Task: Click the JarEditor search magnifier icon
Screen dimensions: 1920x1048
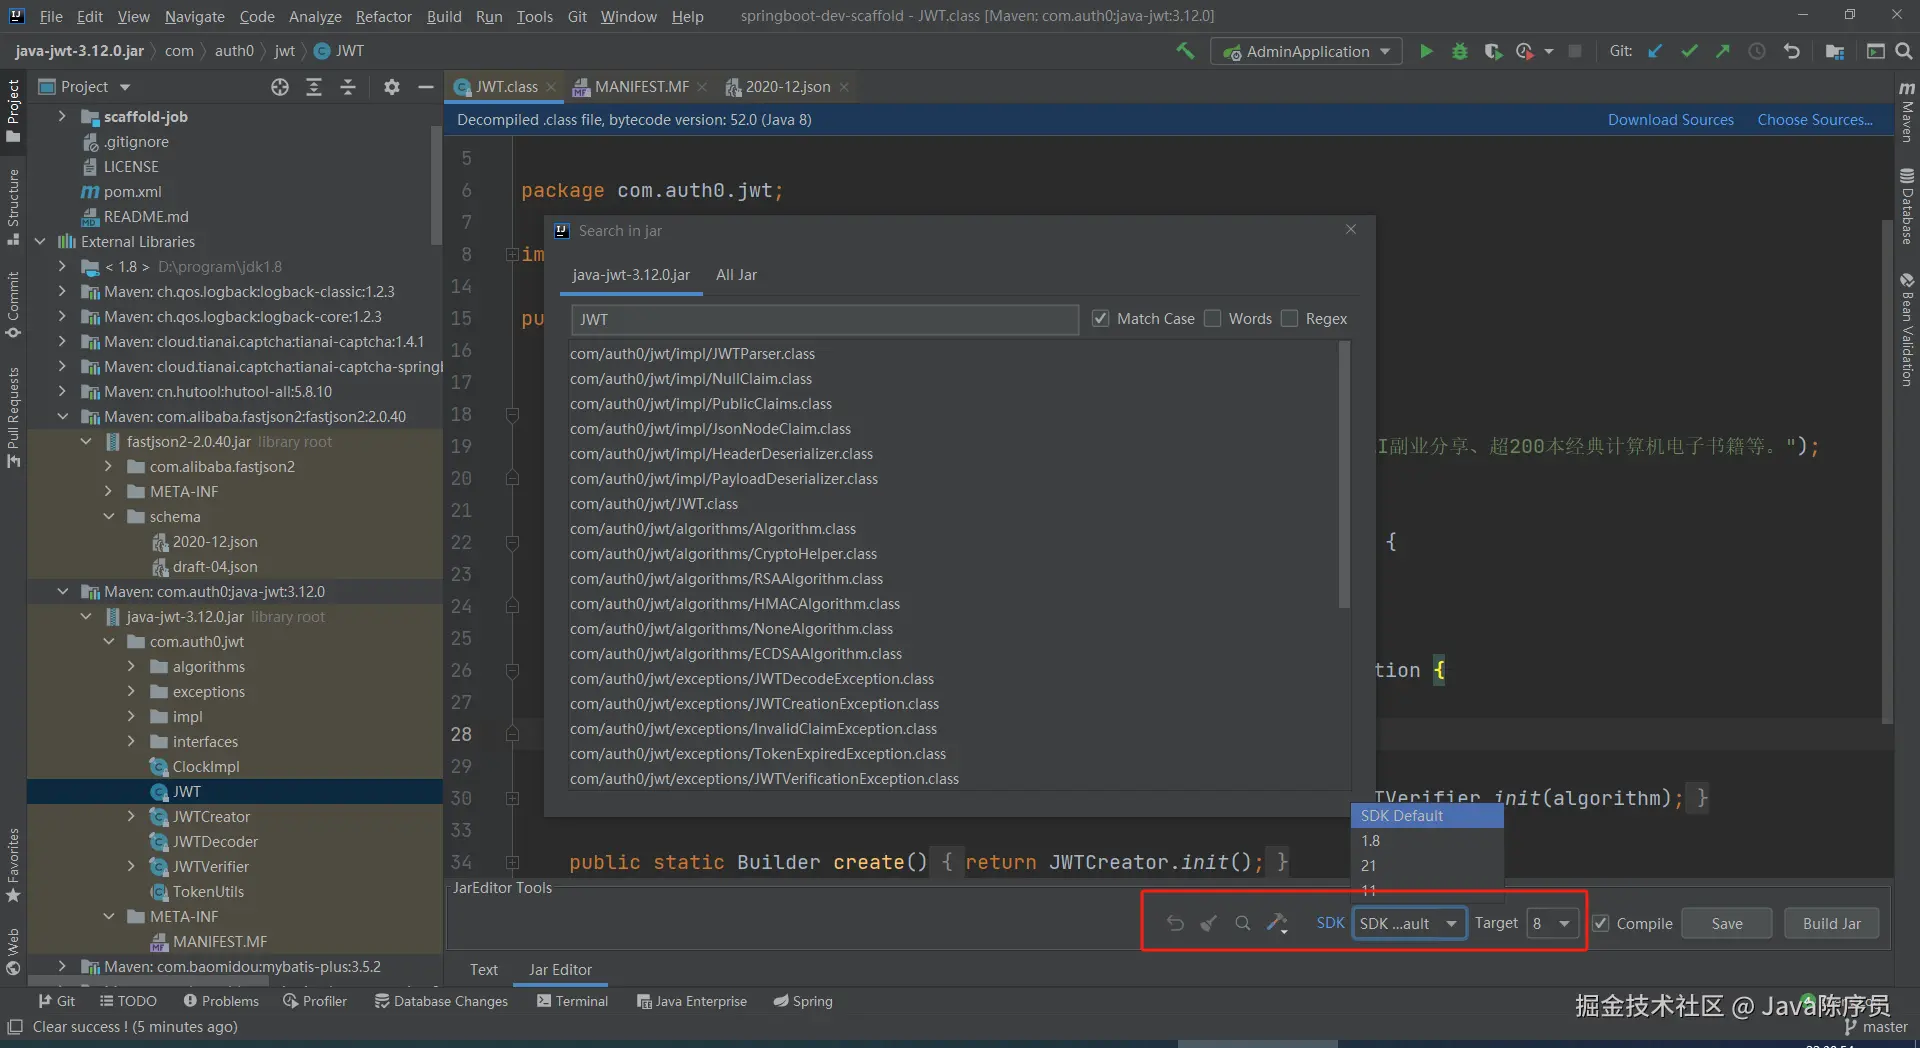Action: click(1242, 923)
